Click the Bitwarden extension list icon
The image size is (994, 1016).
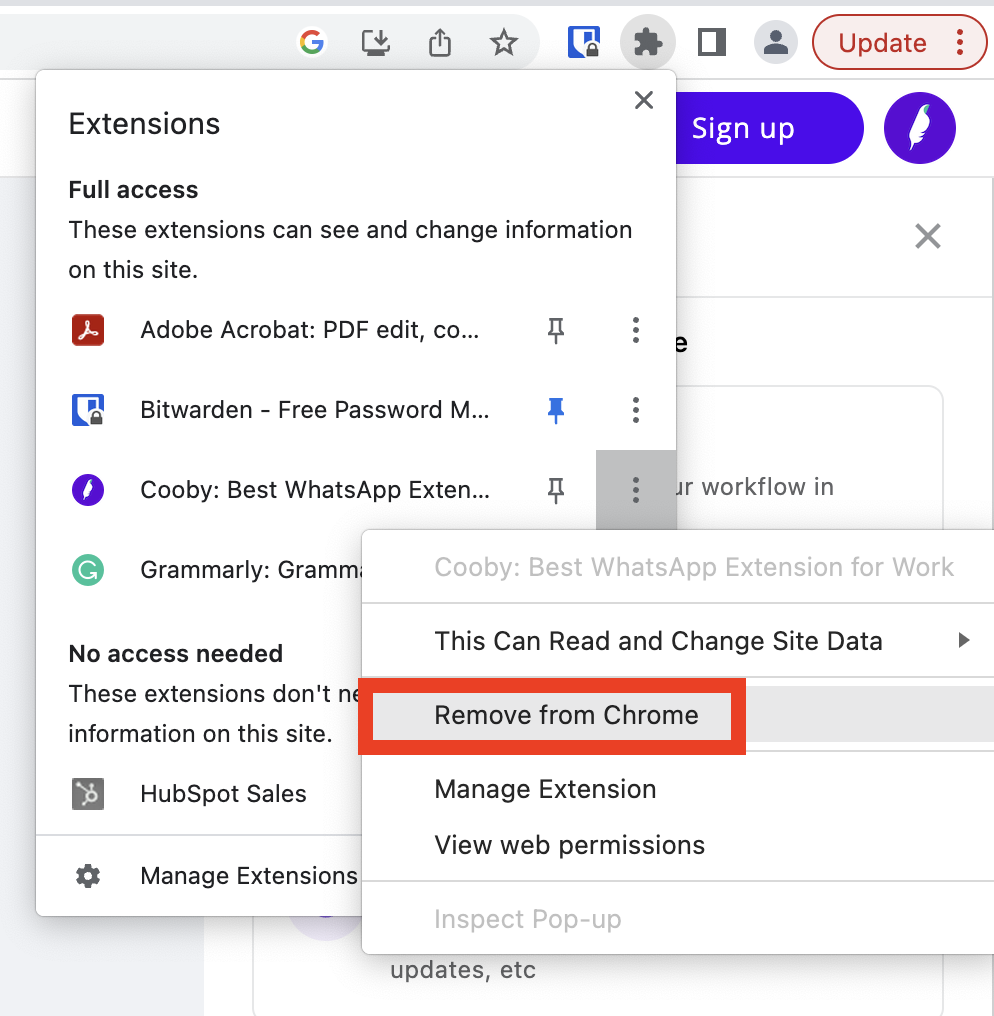[88, 410]
